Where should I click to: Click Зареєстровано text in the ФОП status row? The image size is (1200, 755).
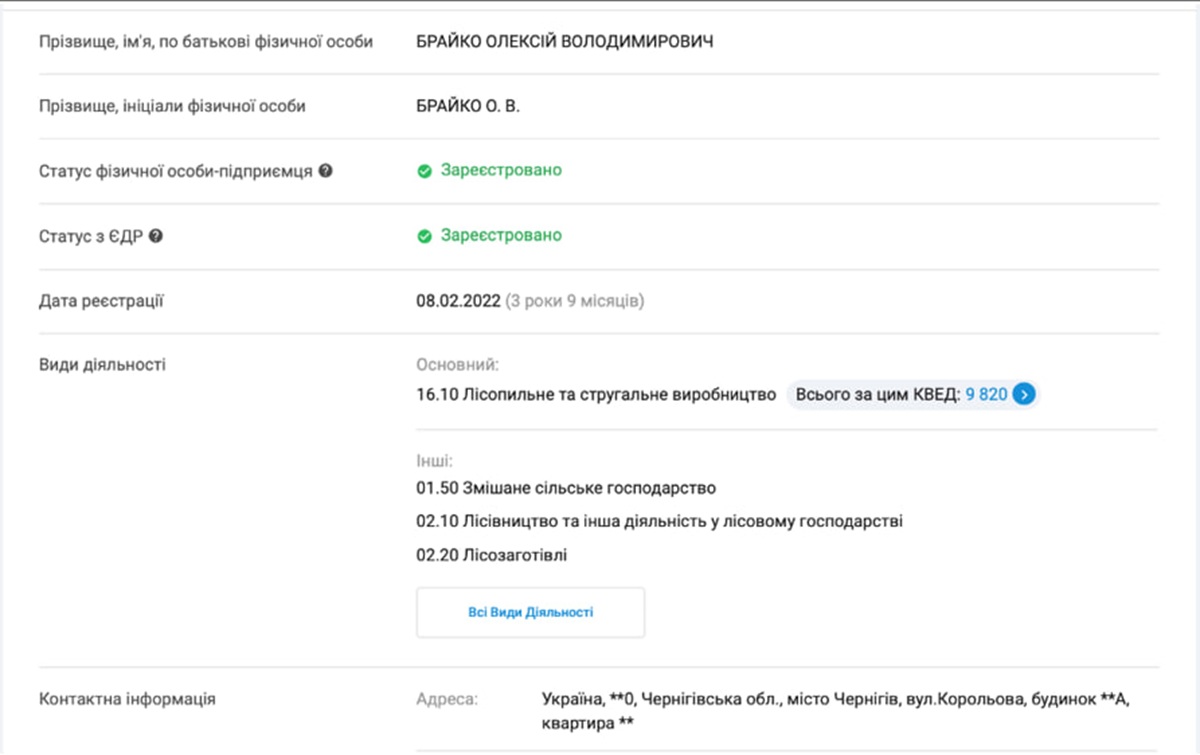pos(501,171)
